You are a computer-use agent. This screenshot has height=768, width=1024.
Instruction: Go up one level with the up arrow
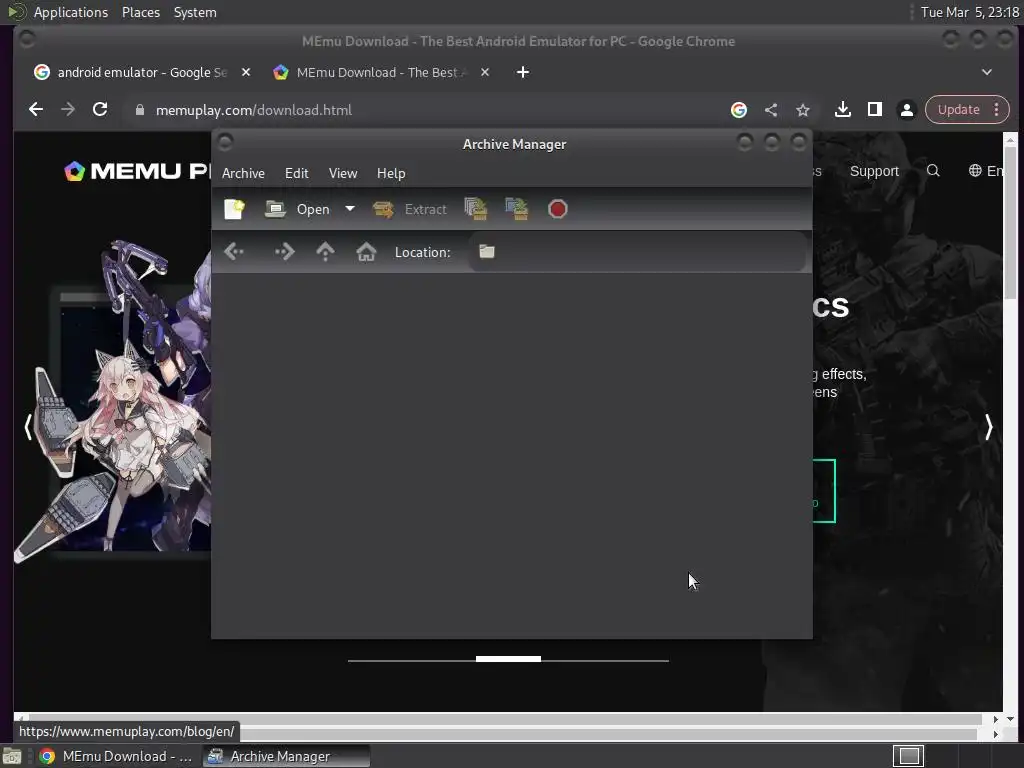325,251
